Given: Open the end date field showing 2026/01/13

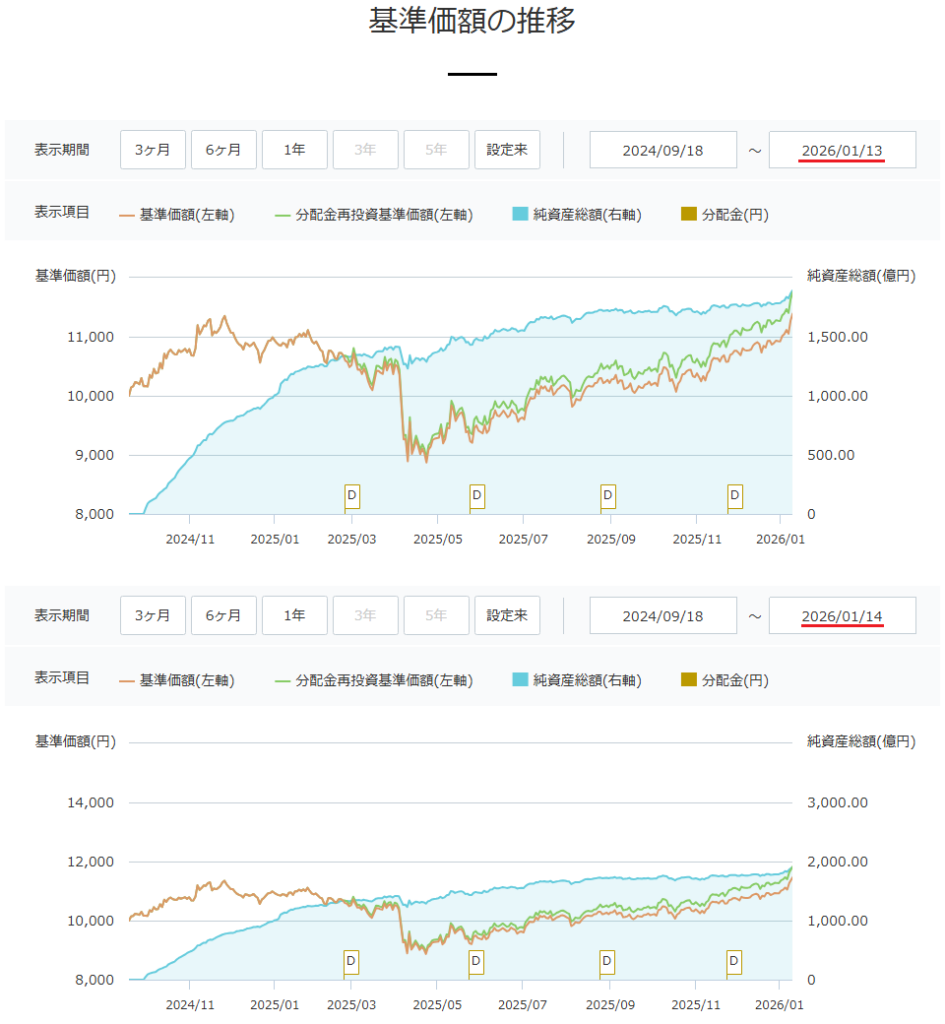Looking at the screenshot, I should point(842,150).
